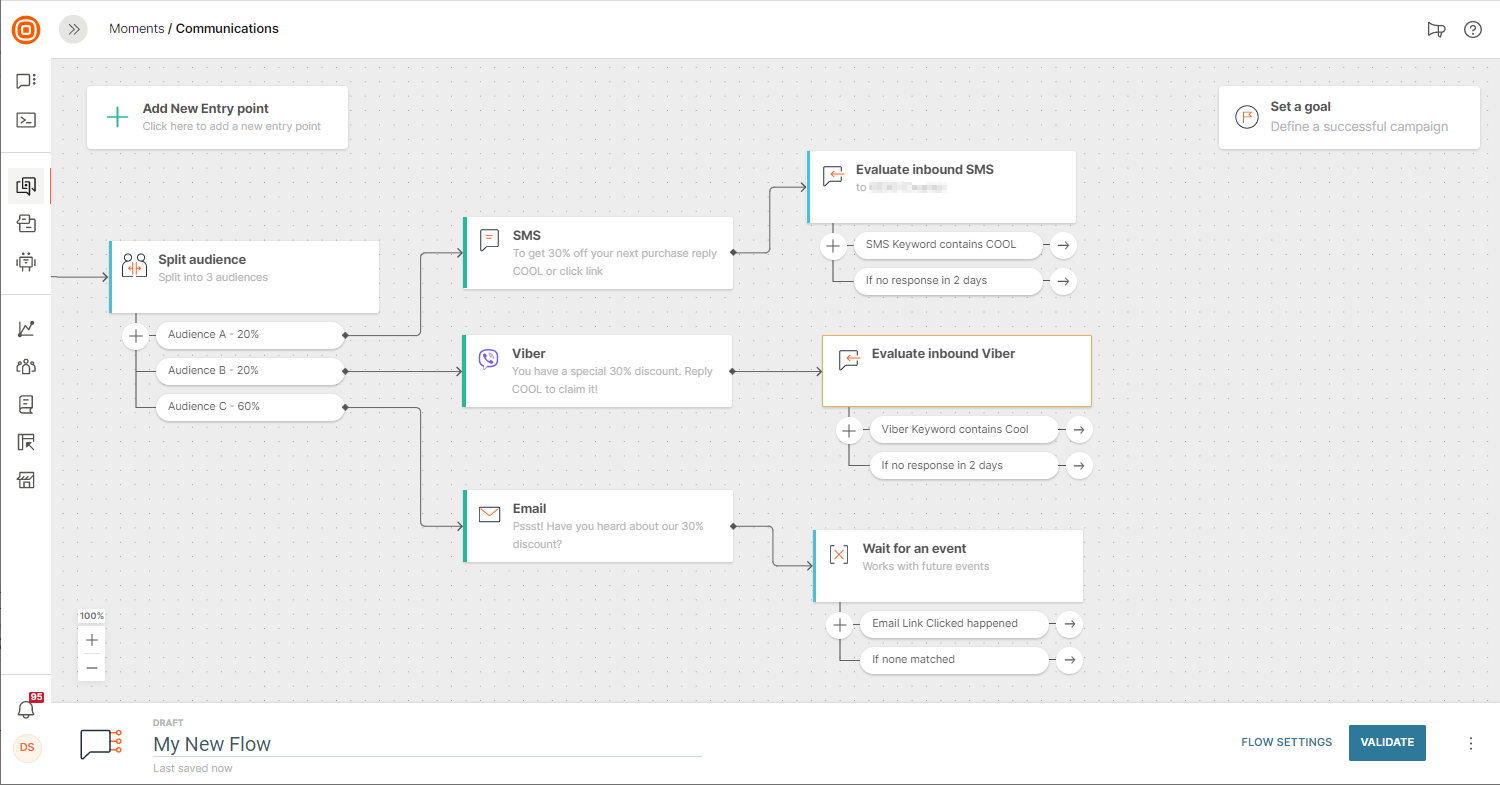This screenshot has width=1500, height=785.
Task: Open the chatbot robot sidebar icon
Action: [26, 262]
